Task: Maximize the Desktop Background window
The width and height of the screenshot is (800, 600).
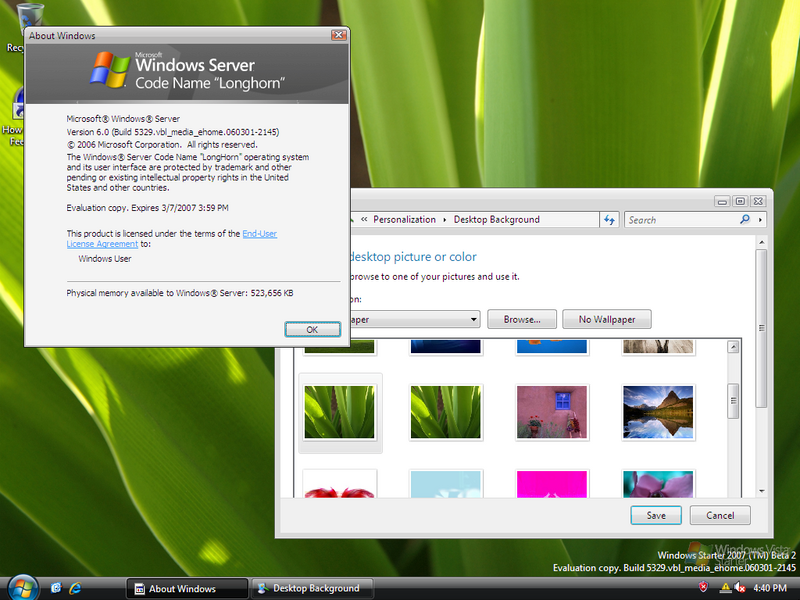Action: click(740, 201)
